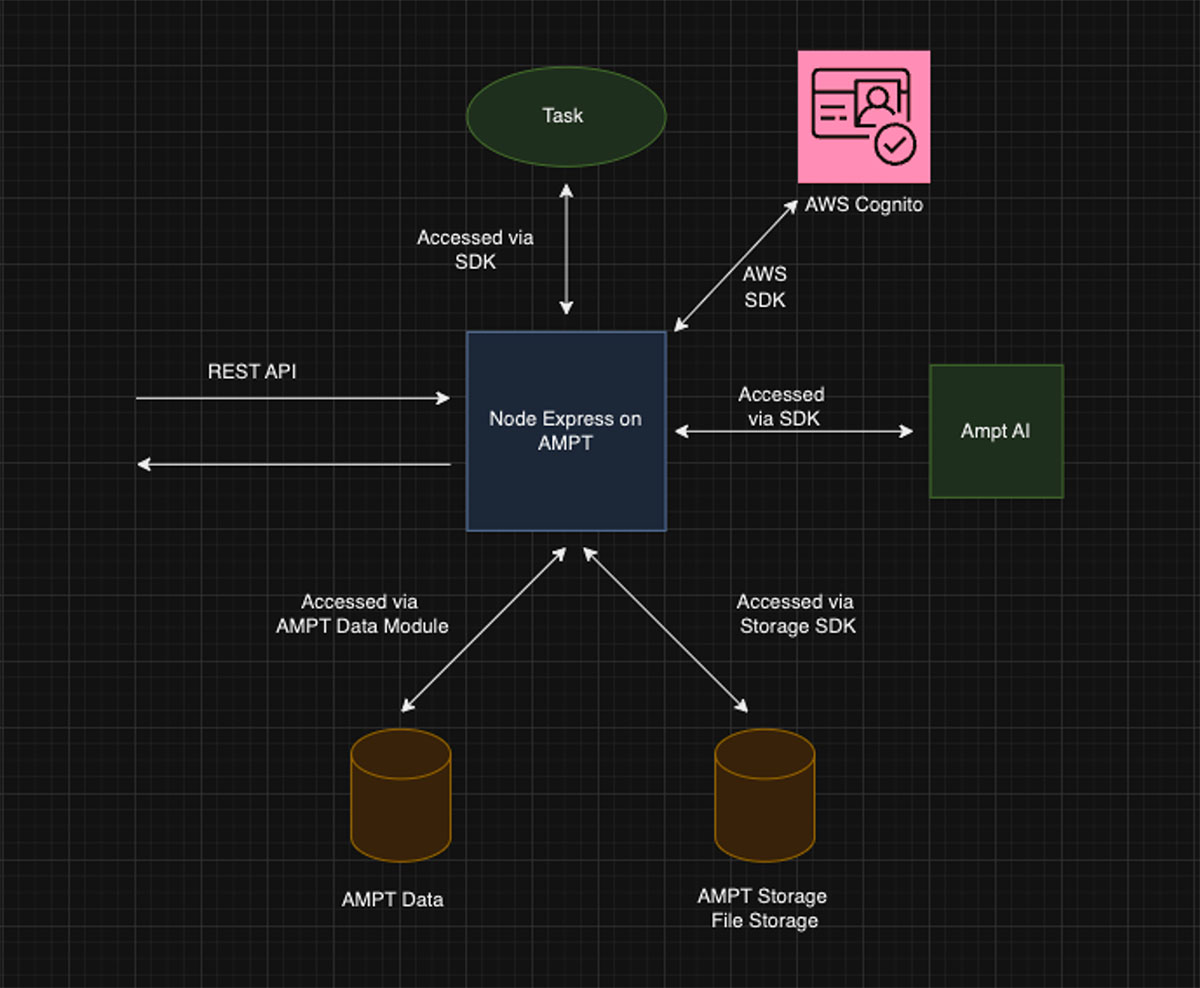The image size is (1200, 988).
Task: Select the incoming REST API arrow line
Action: (x=293, y=398)
